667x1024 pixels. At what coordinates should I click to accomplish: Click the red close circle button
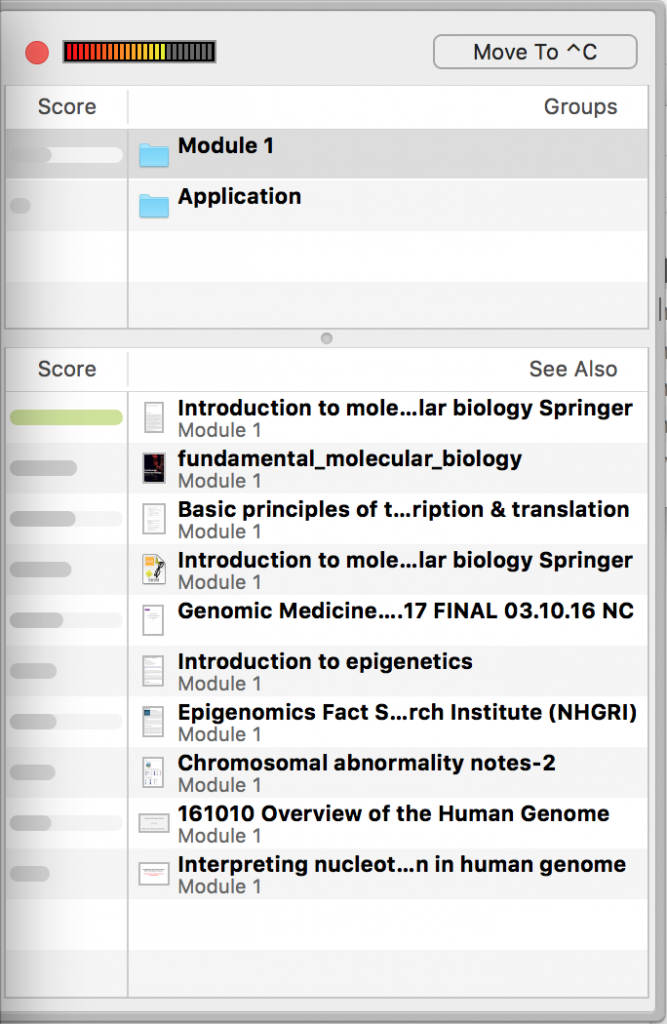[x=37, y=52]
